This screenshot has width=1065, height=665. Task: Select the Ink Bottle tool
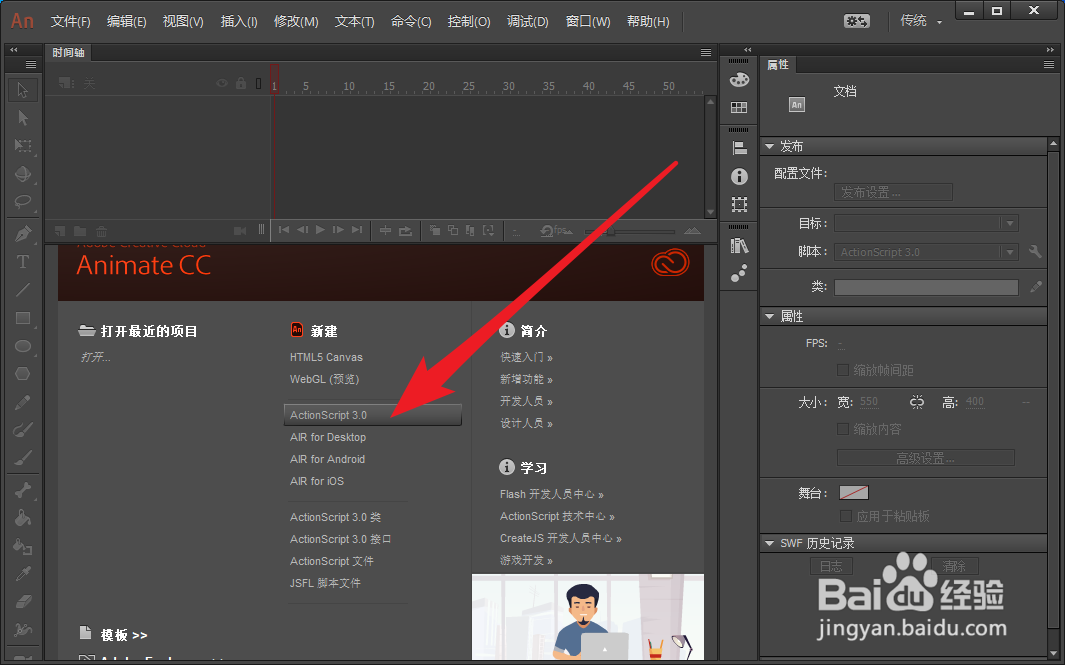pyautogui.click(x=22, y=546)
